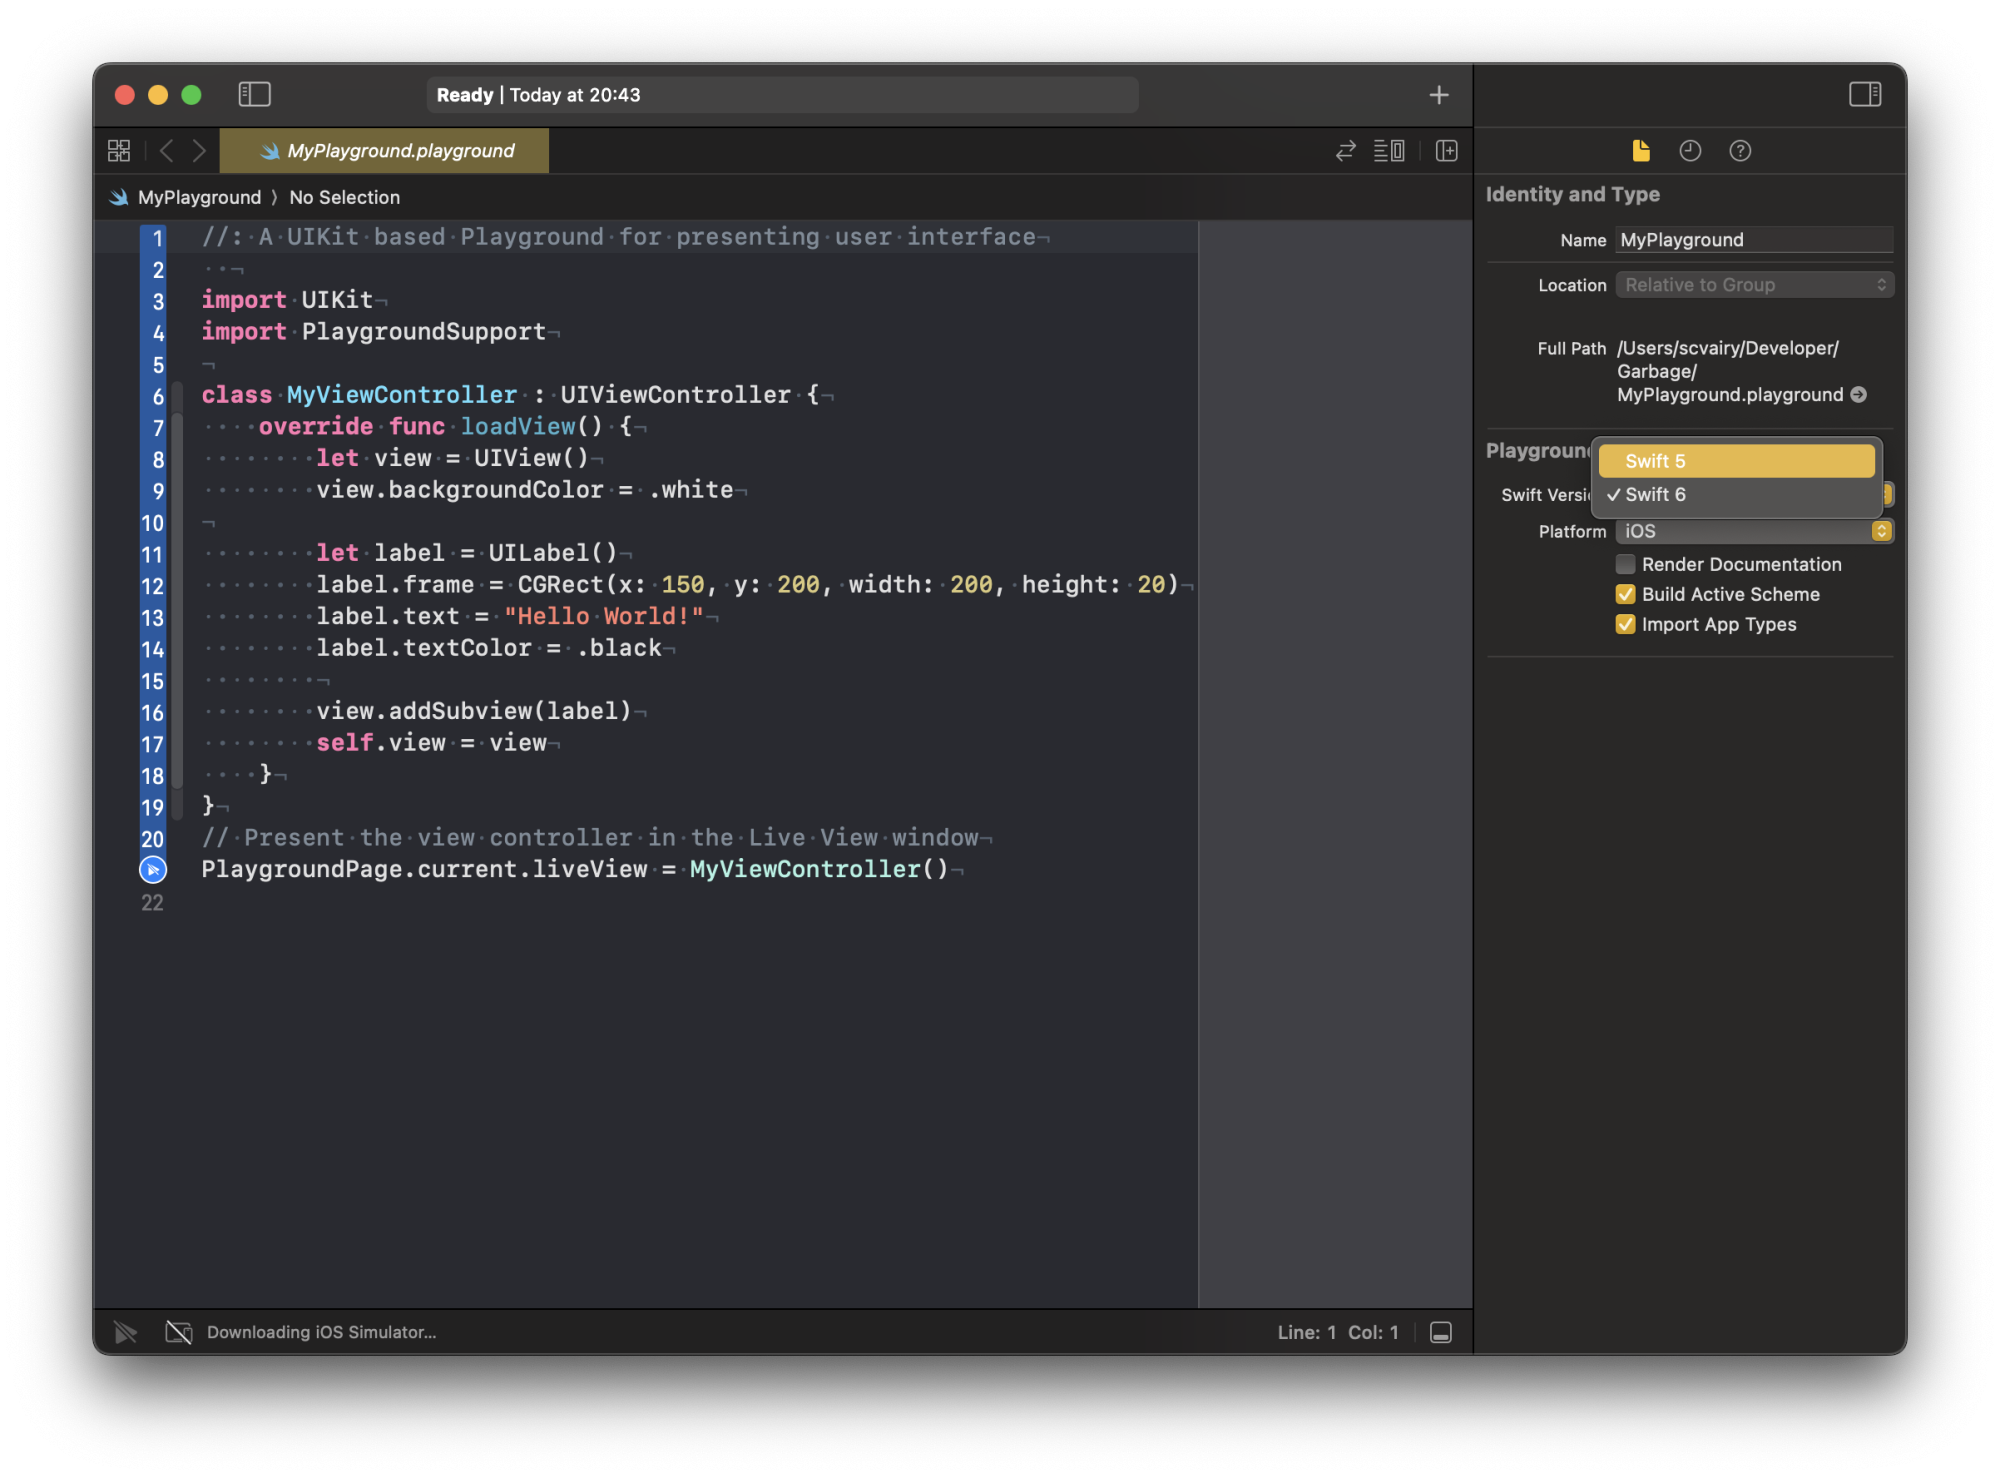Screen dimensions: 2000x1478
Task: Toggle the inspector panel
Action: click(x=1864, y=94)
